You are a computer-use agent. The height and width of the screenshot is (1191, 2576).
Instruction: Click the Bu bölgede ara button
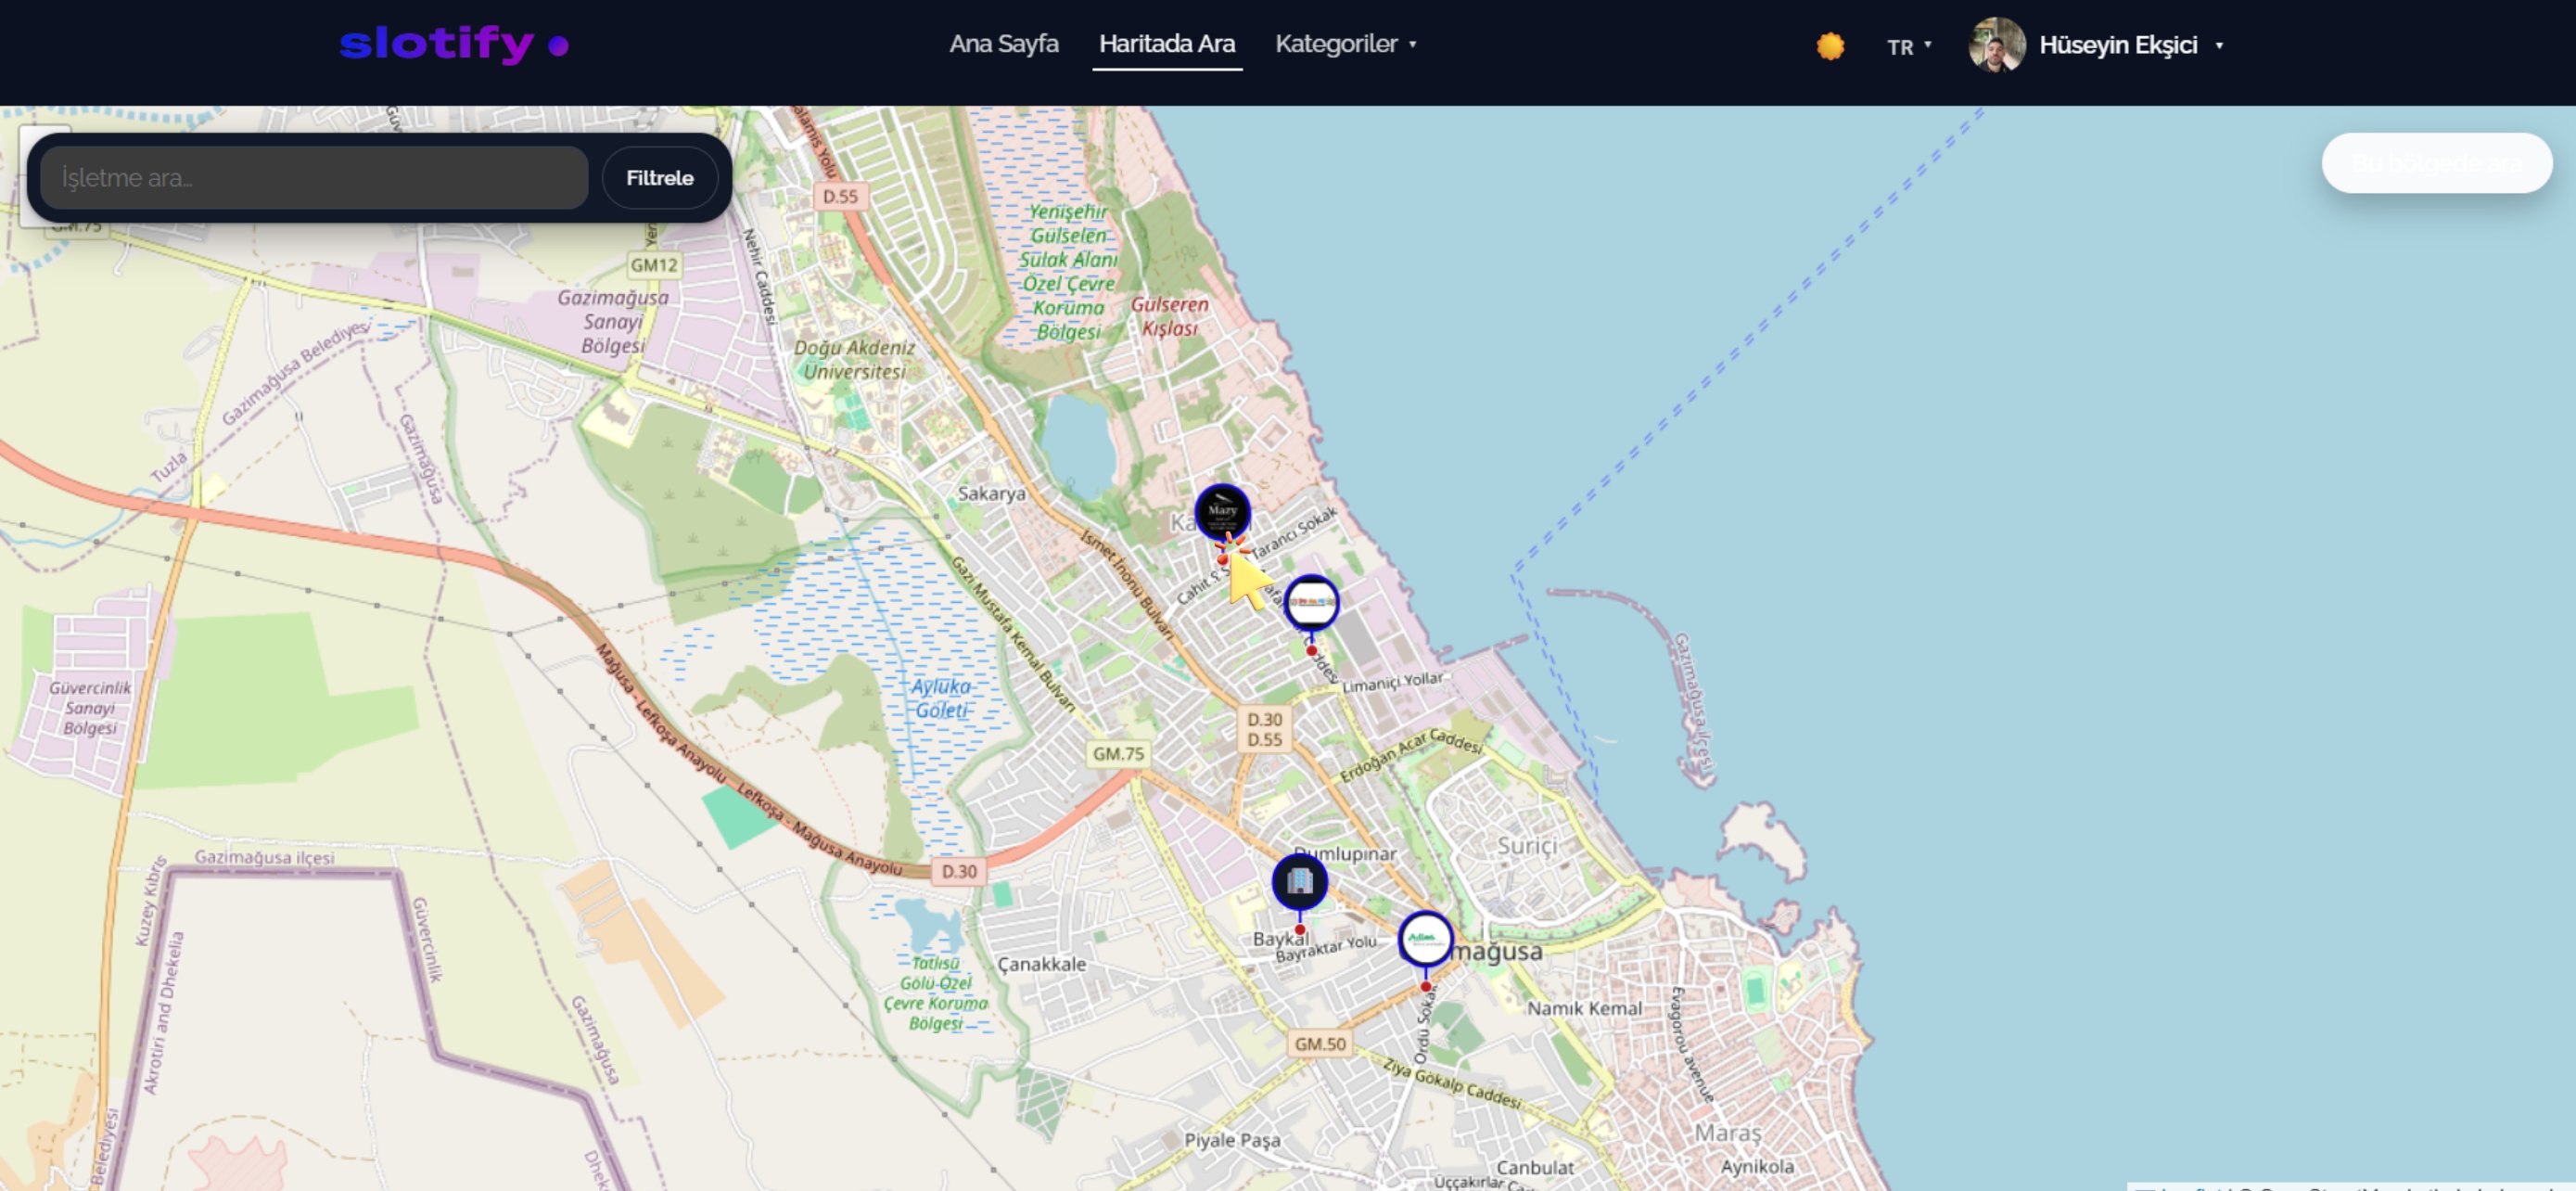[x=2436, y=163]
